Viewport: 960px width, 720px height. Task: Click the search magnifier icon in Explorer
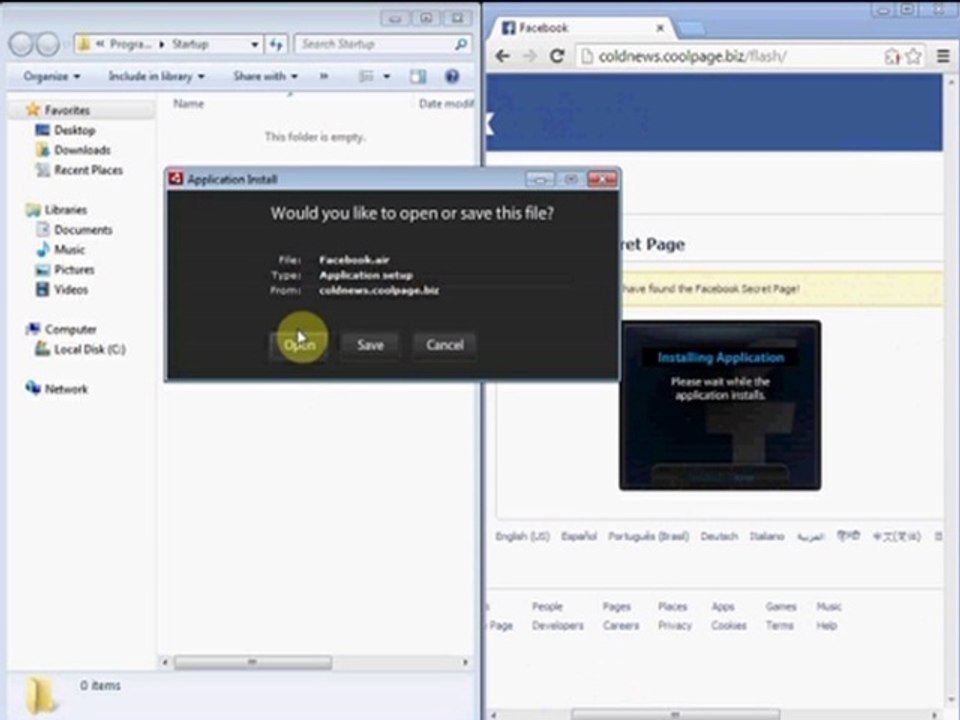461,44
